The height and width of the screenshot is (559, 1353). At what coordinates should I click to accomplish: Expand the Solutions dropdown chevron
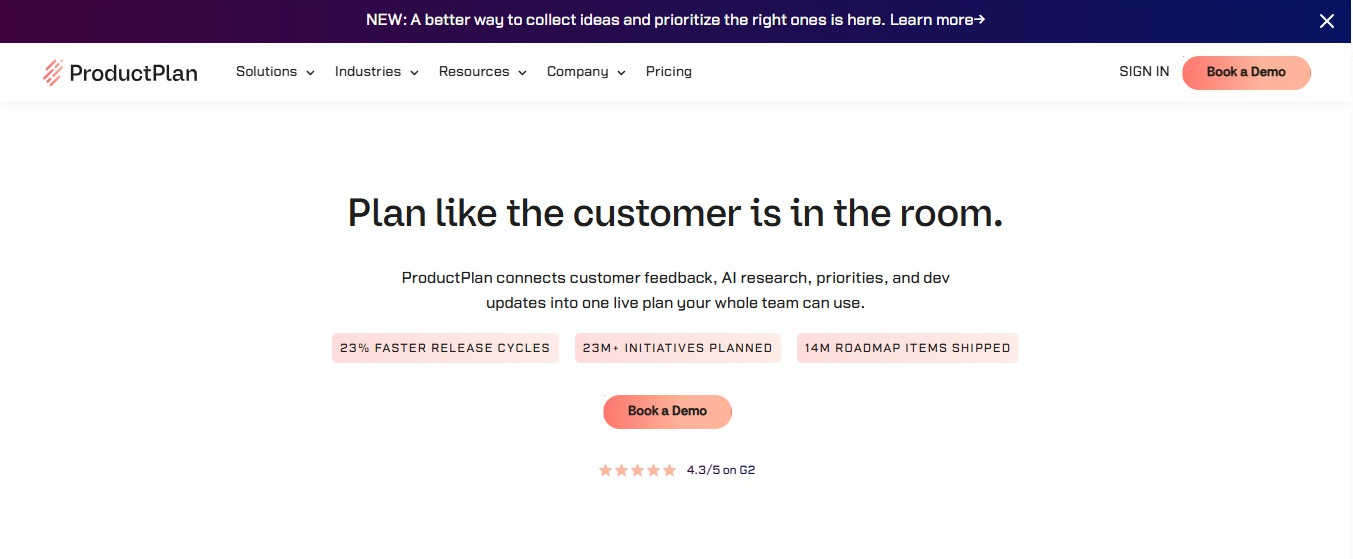click(x=310, y=73)
